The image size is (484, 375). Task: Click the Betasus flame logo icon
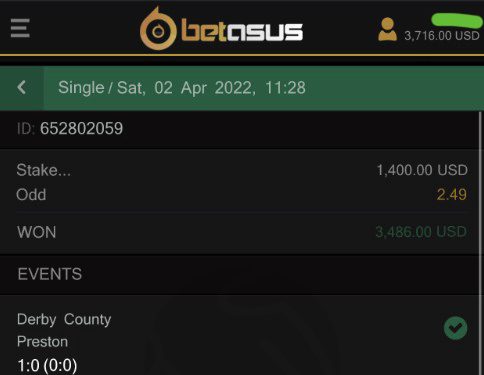(x=158, y=29)
